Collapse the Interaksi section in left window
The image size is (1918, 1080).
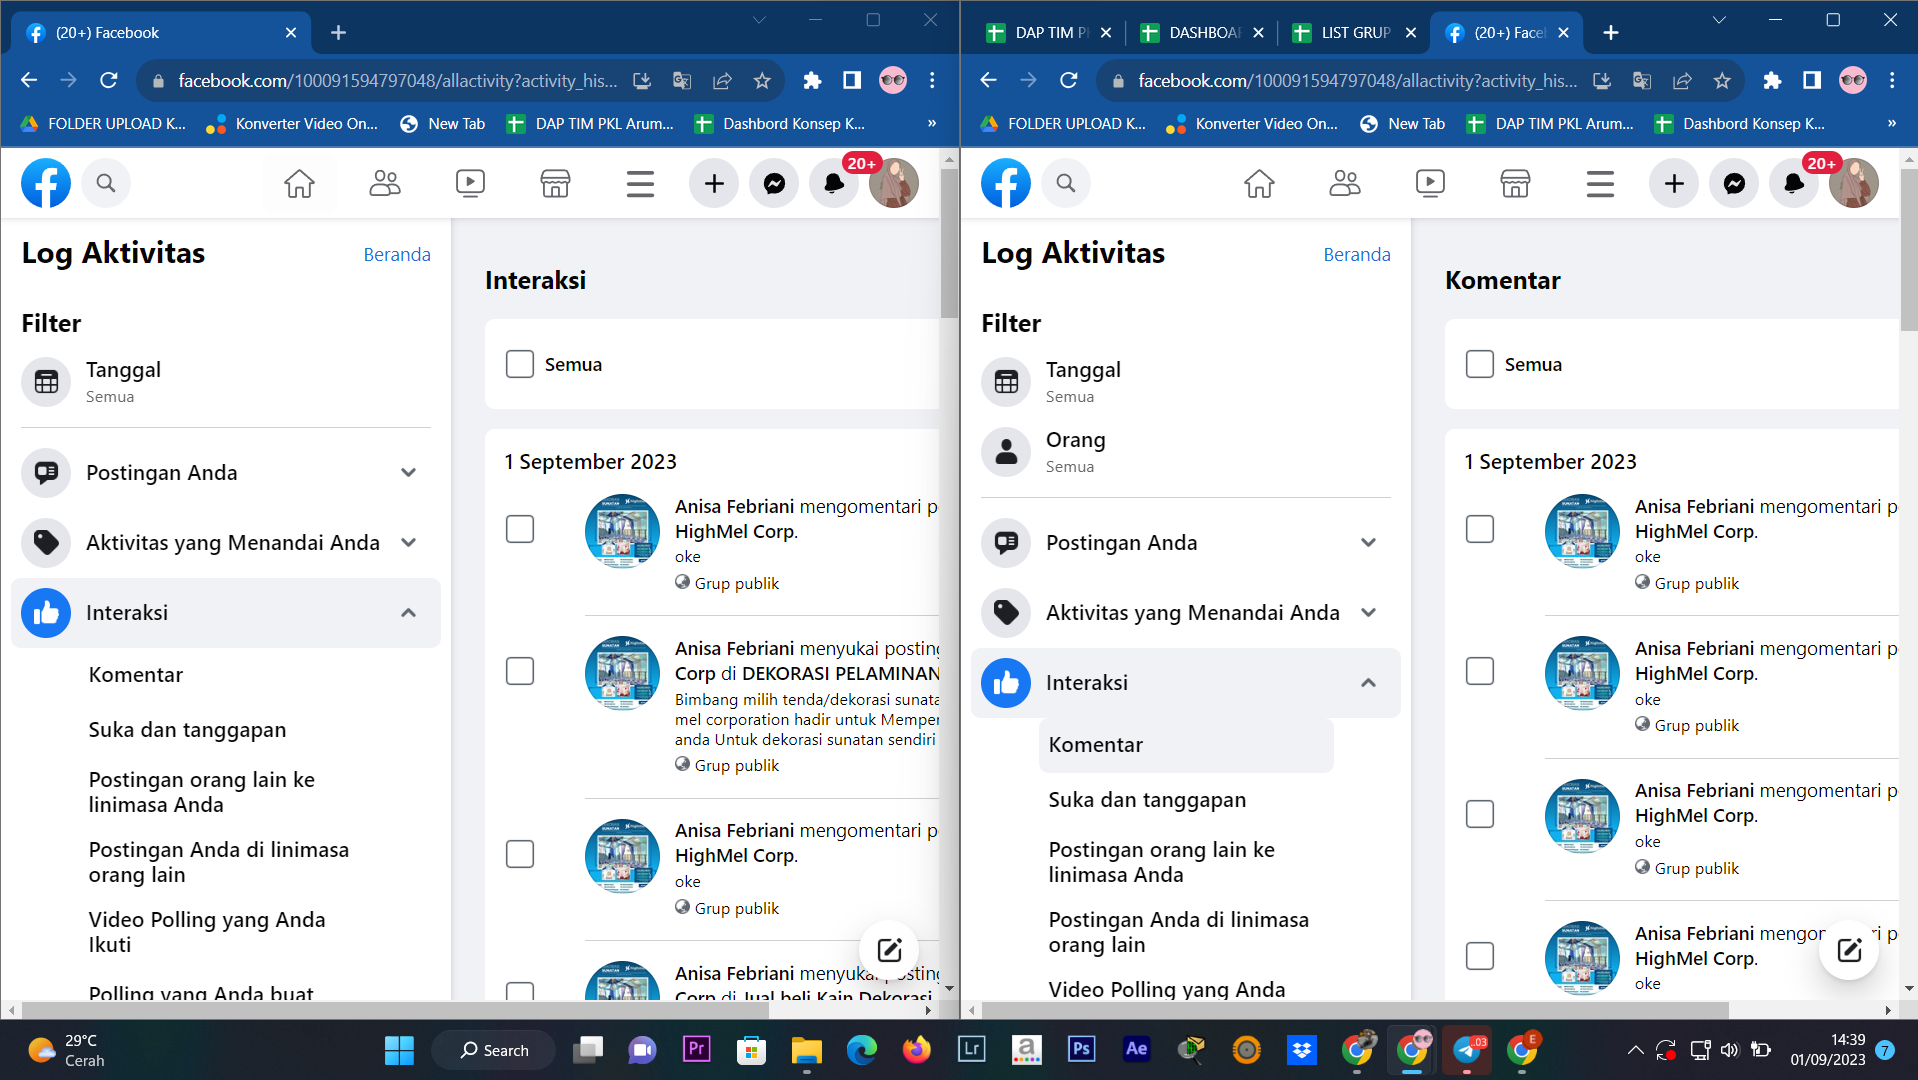click(226, 613)
